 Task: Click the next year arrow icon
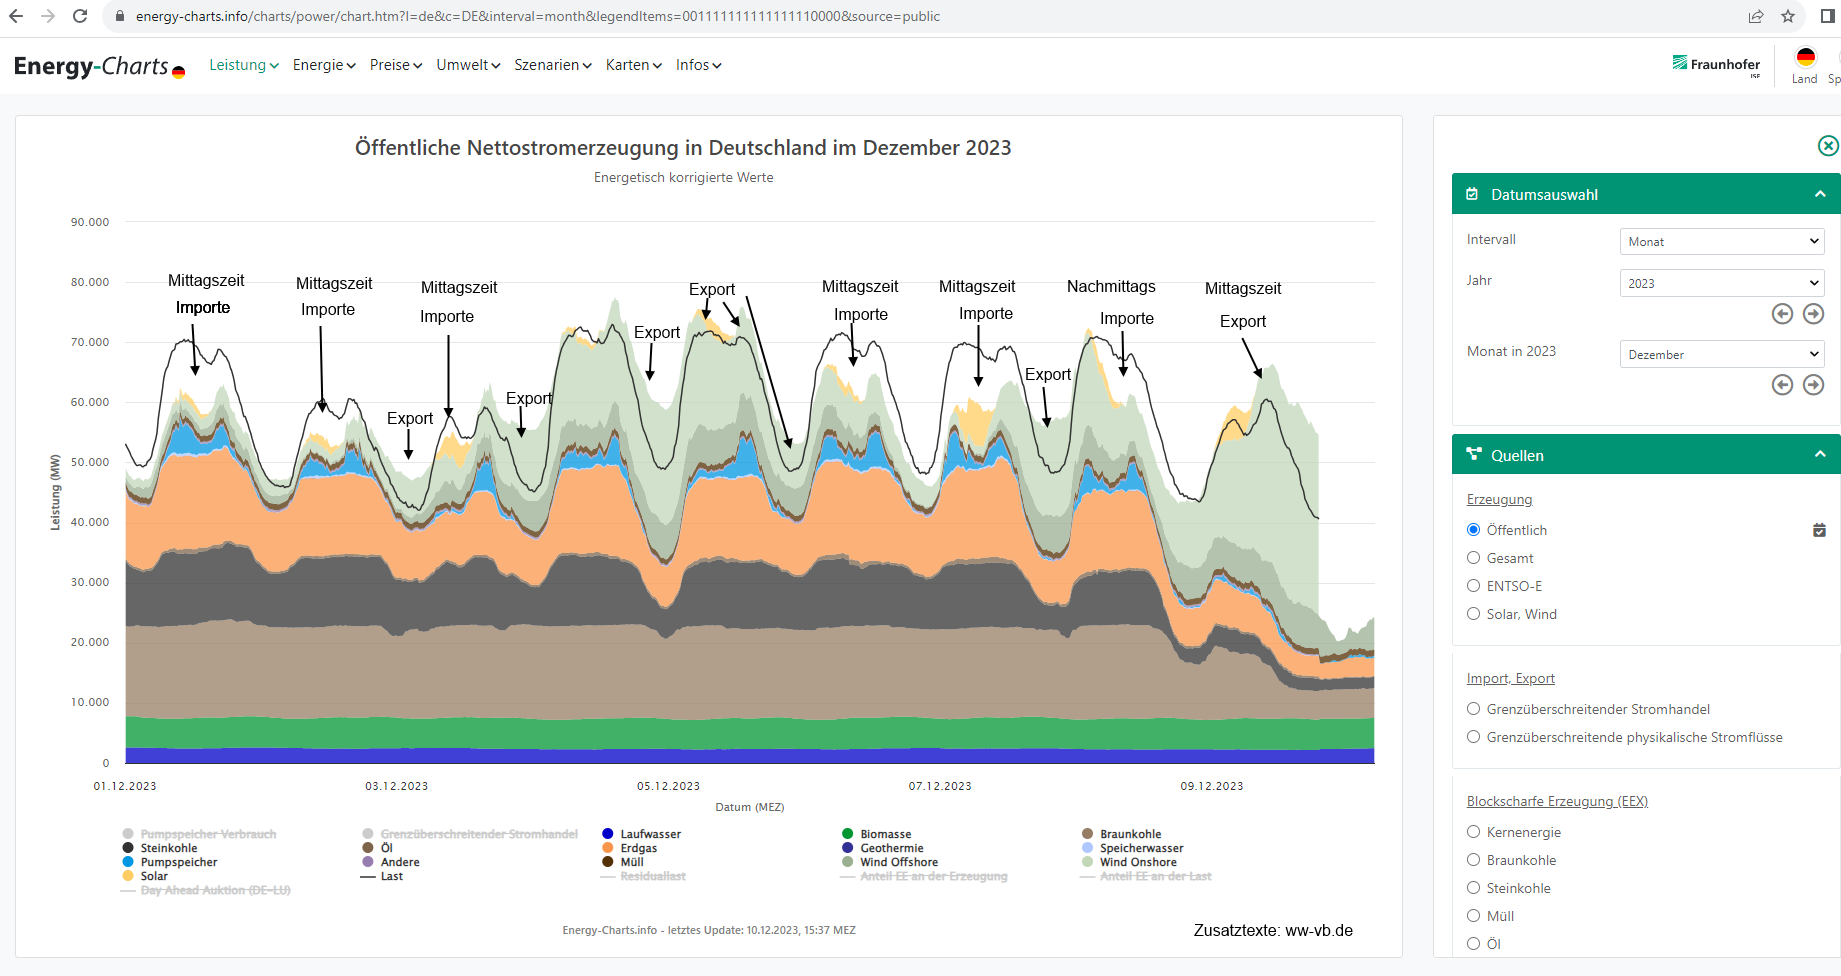click(x=1813, y=314)
